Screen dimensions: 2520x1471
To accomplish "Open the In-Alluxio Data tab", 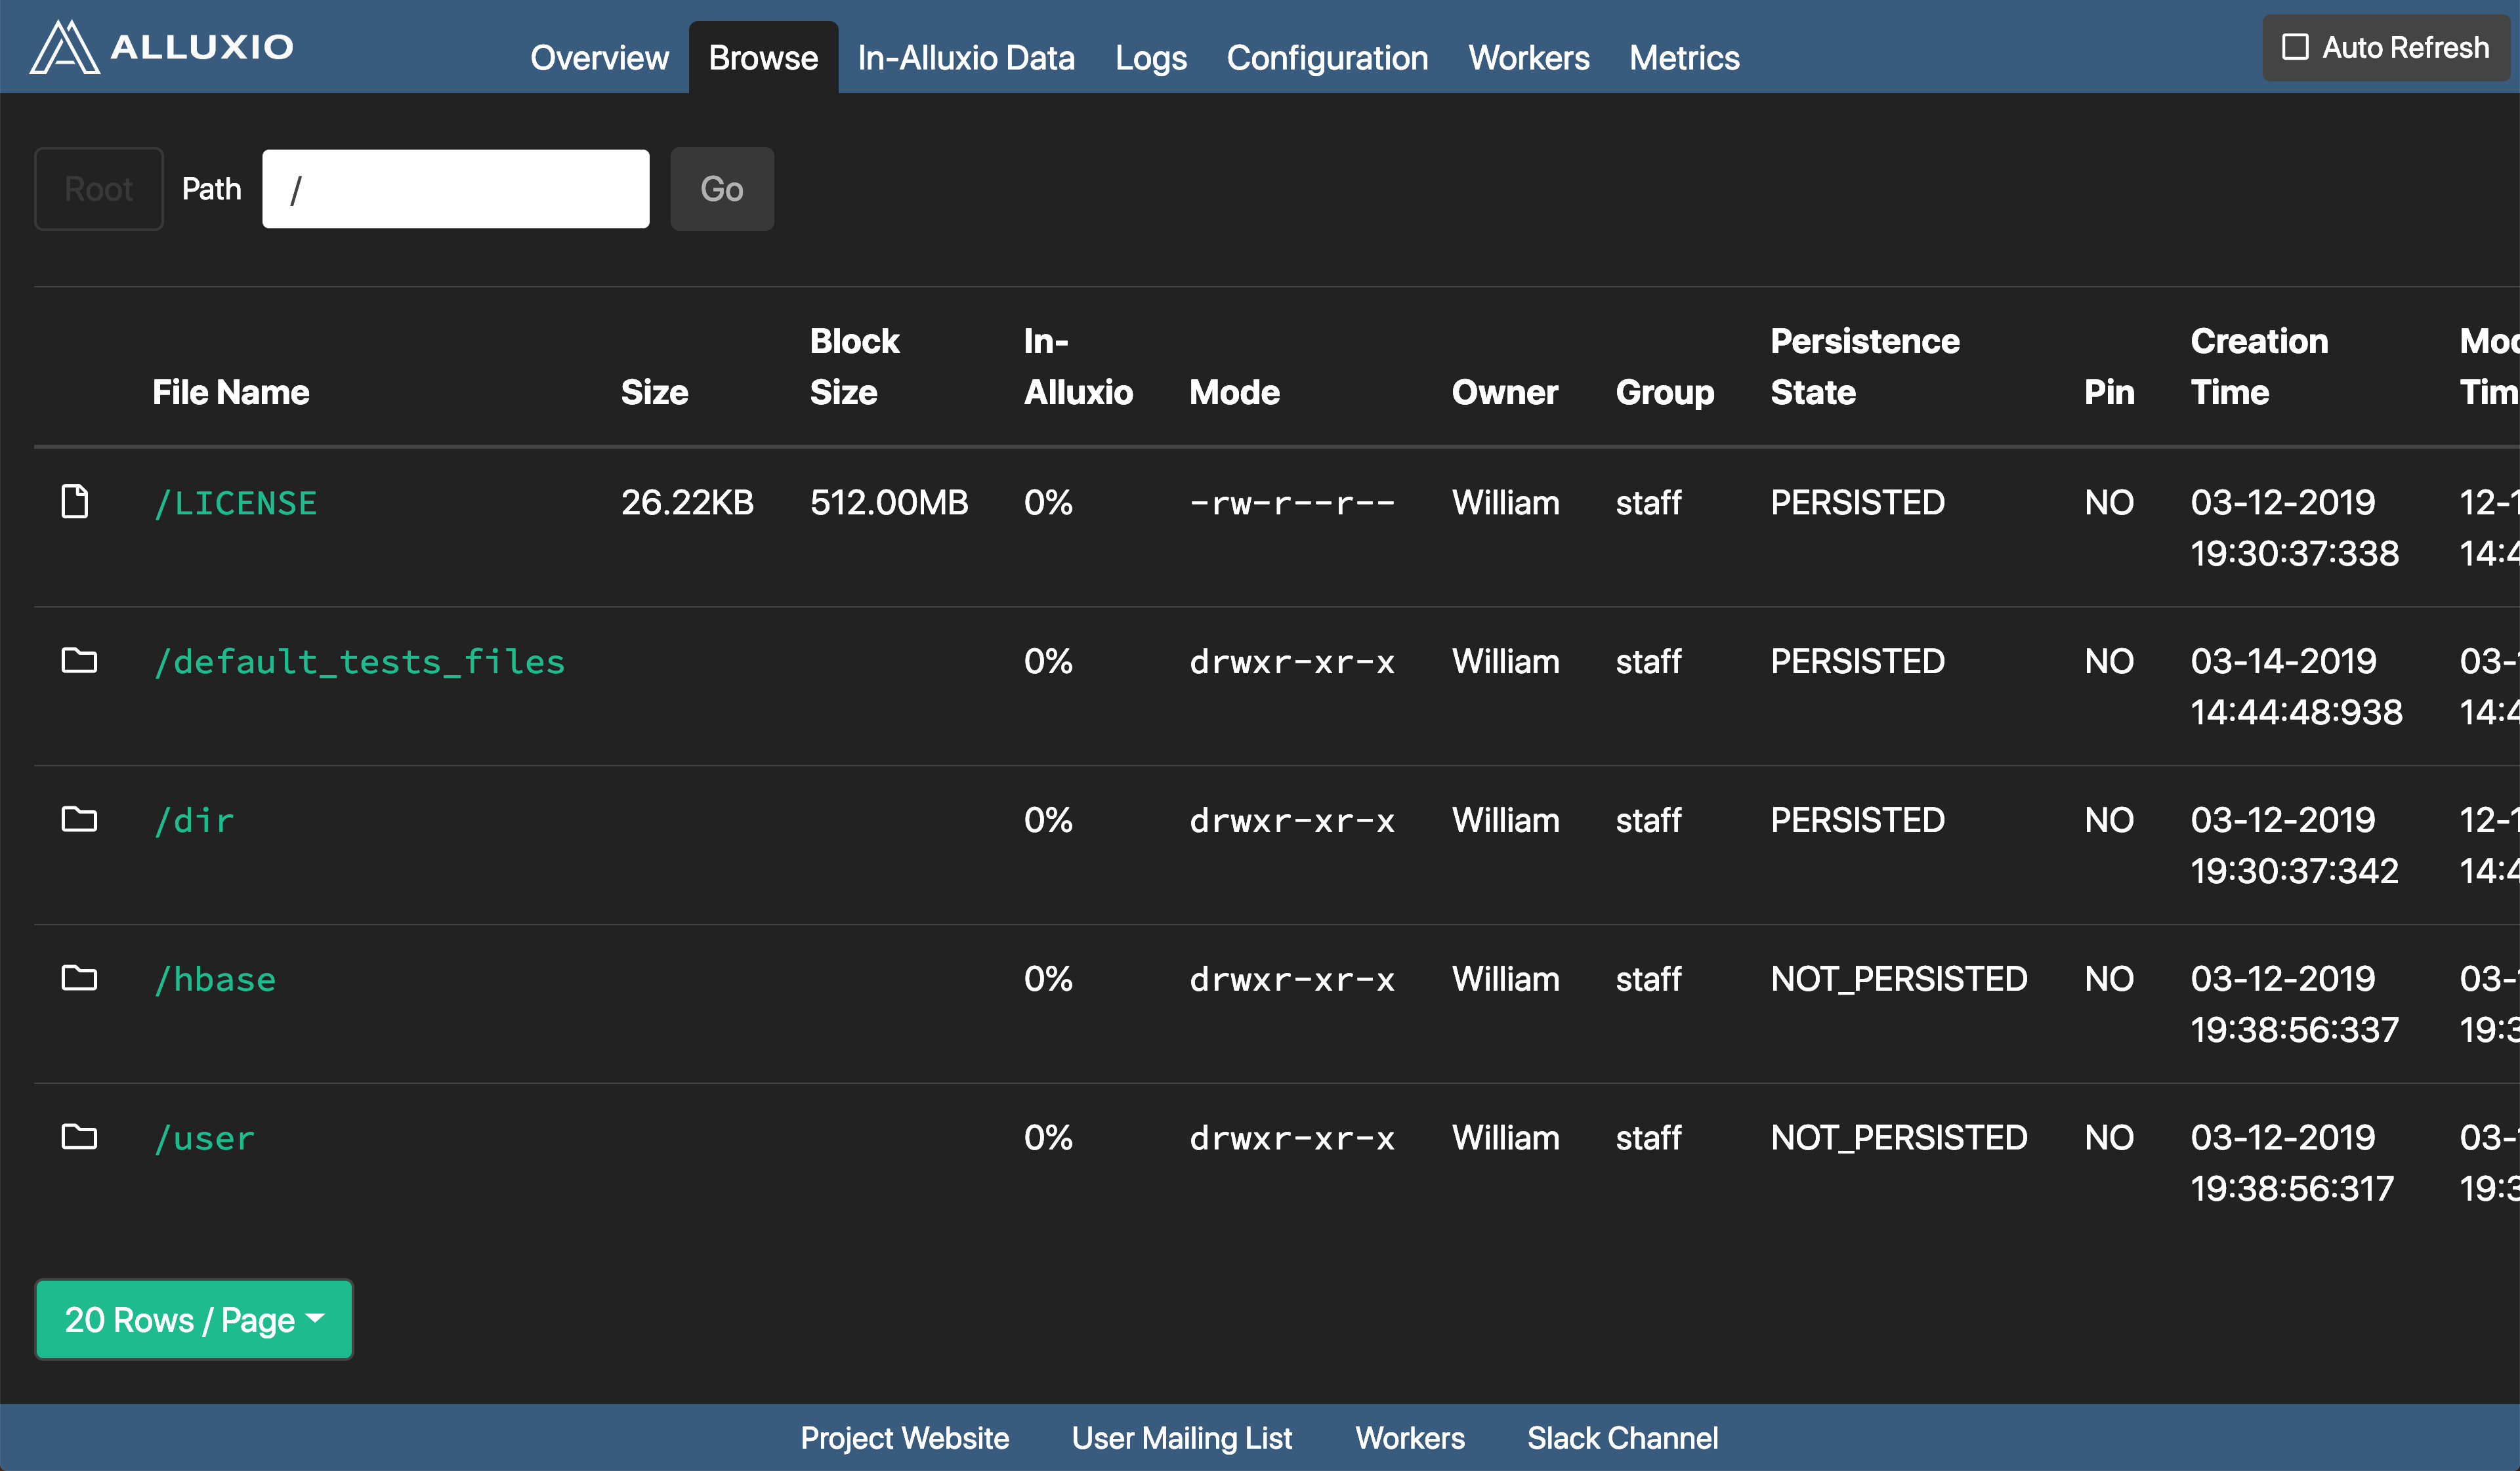I will 966,58.
